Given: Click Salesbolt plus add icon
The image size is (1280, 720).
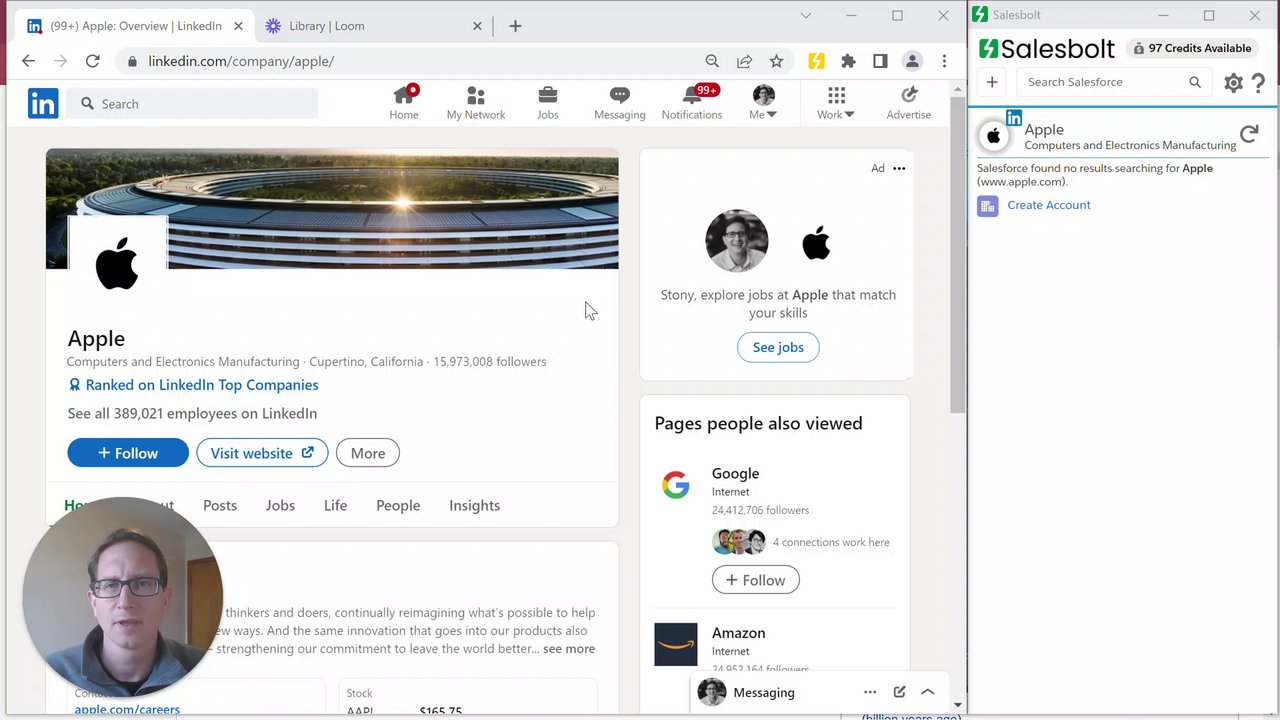Looking at the screenshot, I should click(992, 82).
